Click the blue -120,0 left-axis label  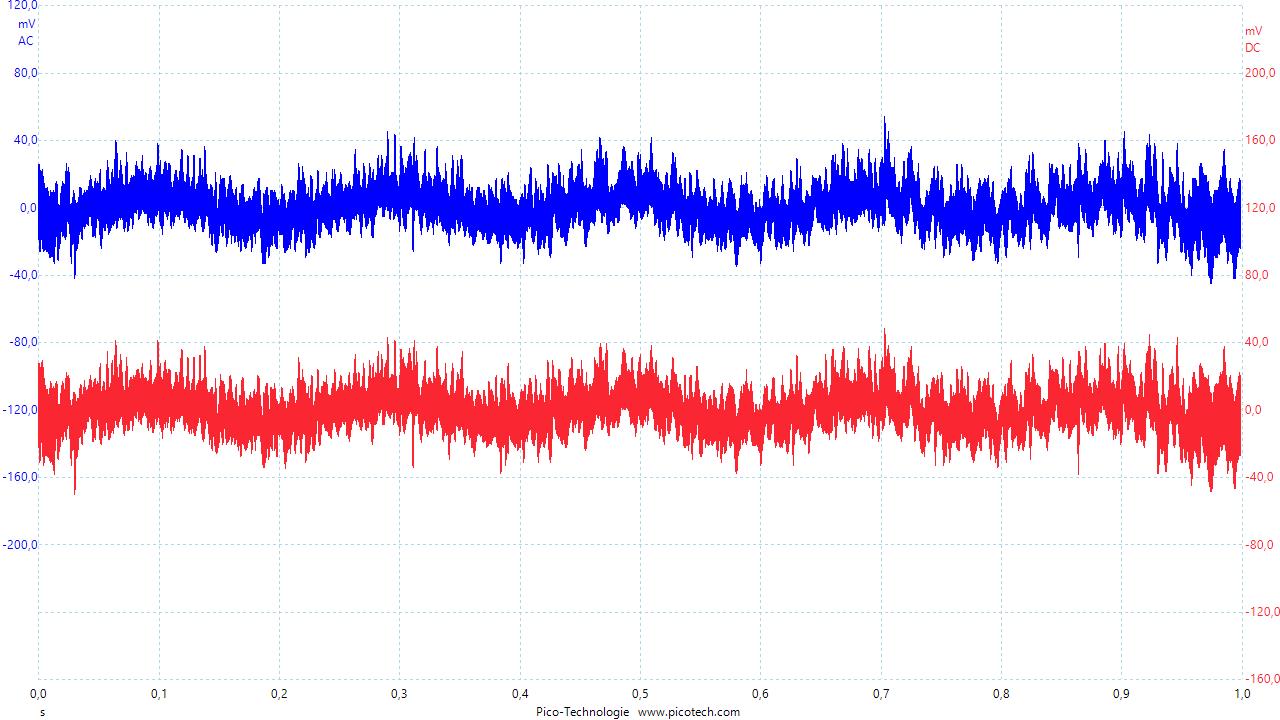(x=21, y=410)
